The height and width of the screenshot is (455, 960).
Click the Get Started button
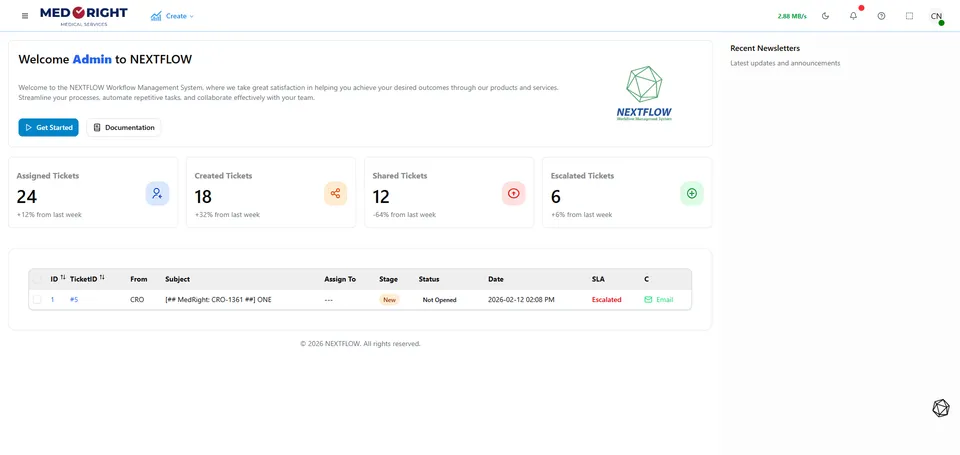click(48, 127)
